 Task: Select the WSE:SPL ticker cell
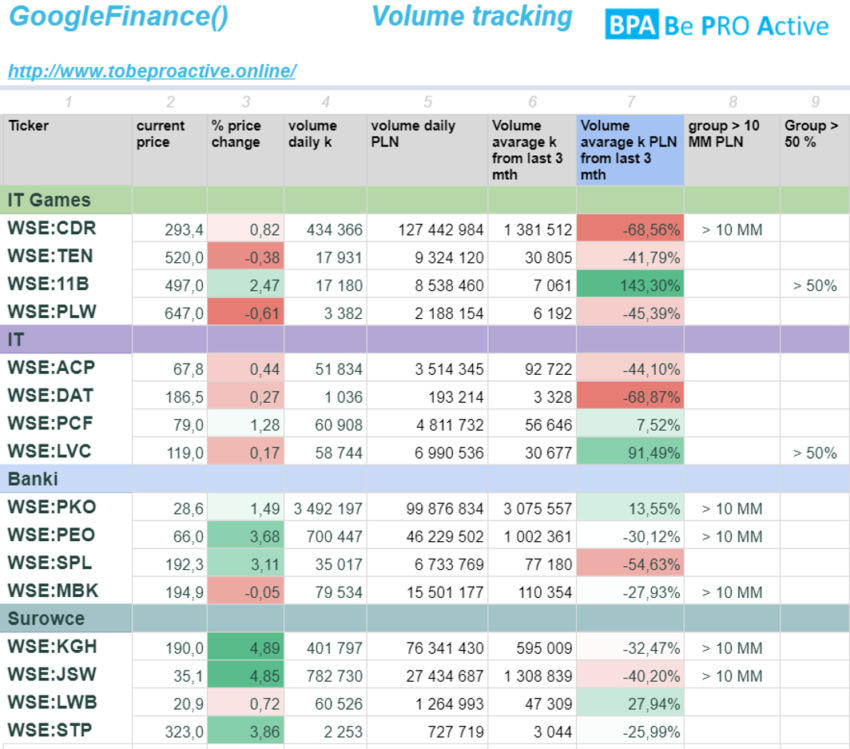66,563
